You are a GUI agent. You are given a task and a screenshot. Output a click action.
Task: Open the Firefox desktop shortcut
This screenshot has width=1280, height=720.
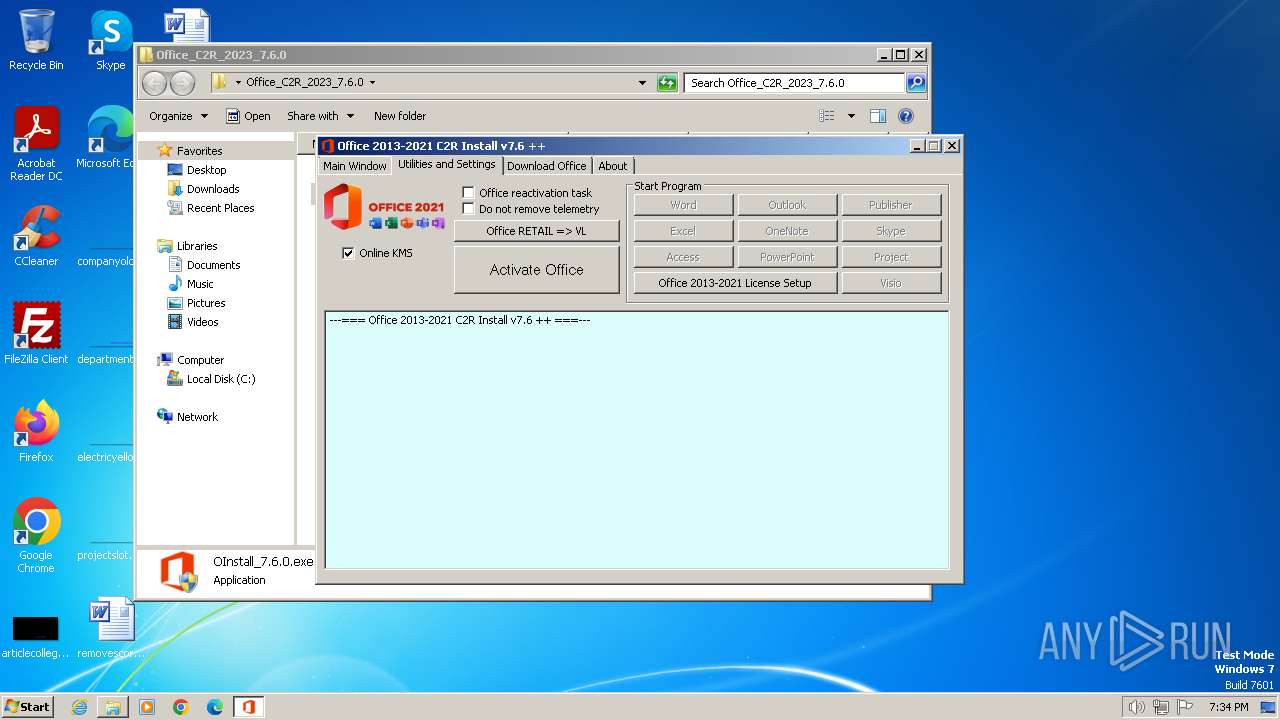point(36,431)
